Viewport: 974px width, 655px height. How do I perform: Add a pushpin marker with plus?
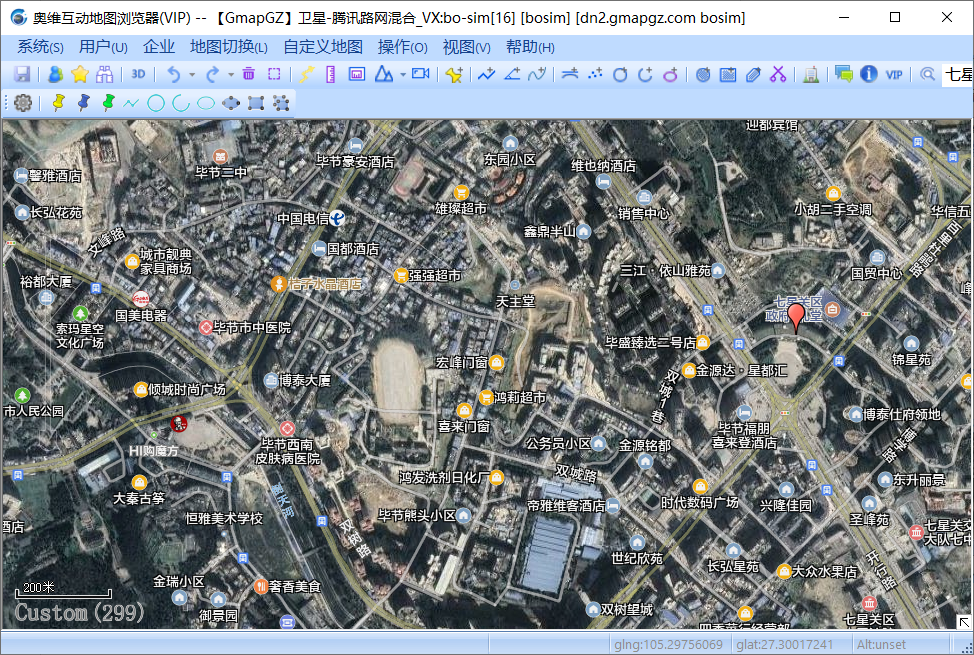[454, 75]
